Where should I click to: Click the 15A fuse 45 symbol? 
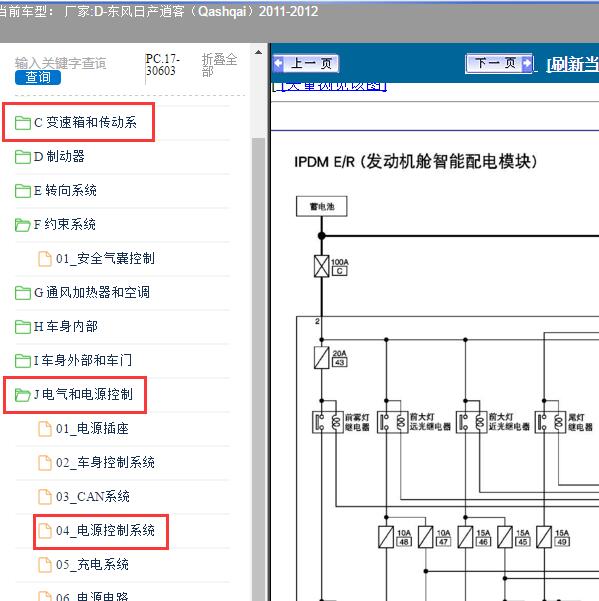coord(505,537)
